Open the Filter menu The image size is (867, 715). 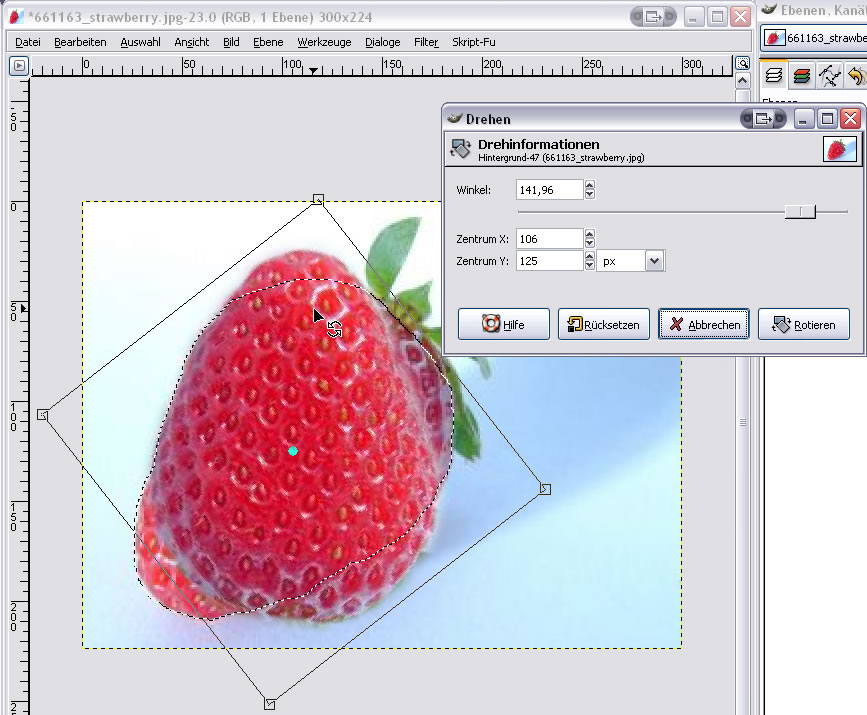(426, 42)
